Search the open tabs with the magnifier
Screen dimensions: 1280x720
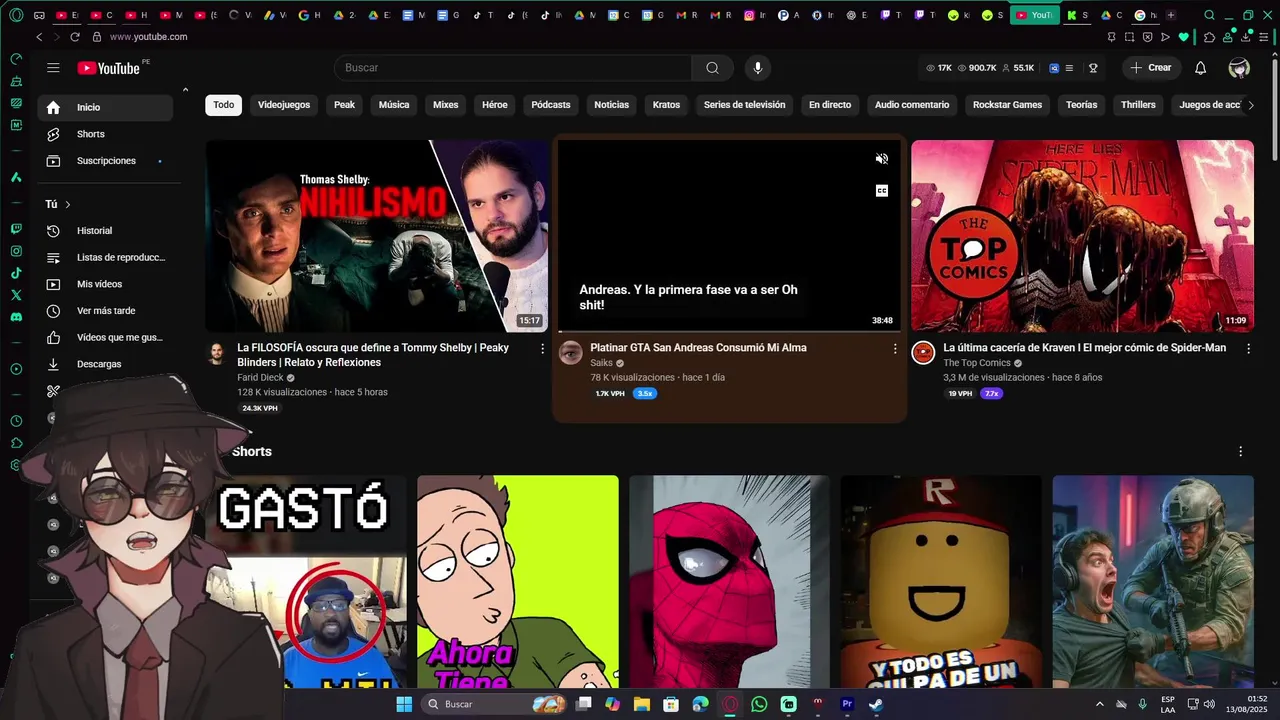point(1210,15)
